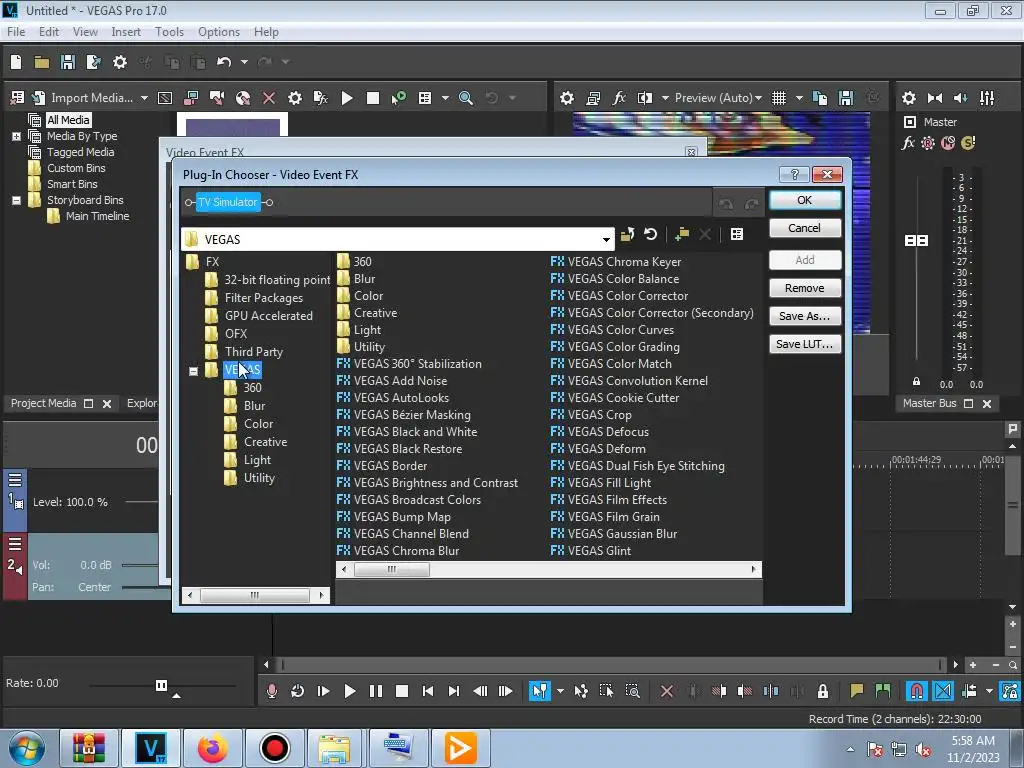Open project properties gear in main toolbar
The height and width of the screenshot is (768, 1024).
tap(120, 62)
